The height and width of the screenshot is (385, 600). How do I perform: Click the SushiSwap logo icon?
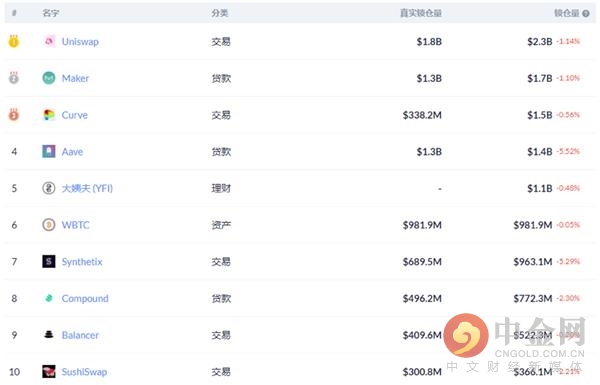pyautogui.click(x=49, y=372)
